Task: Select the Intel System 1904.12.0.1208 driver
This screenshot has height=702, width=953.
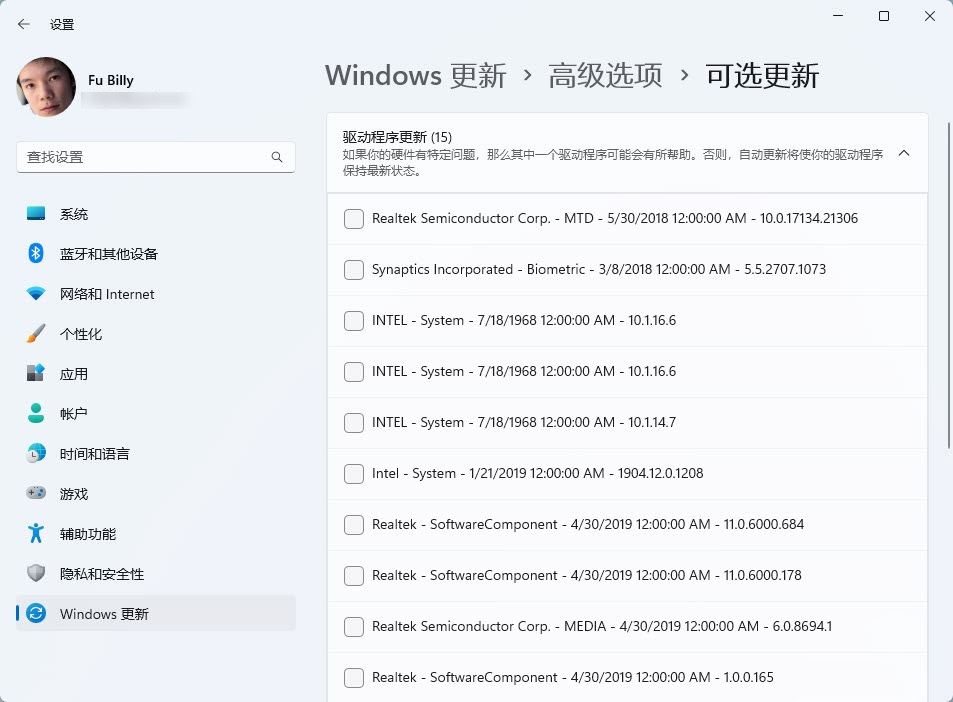Action: pyautogui.click(x=353, y=473)
